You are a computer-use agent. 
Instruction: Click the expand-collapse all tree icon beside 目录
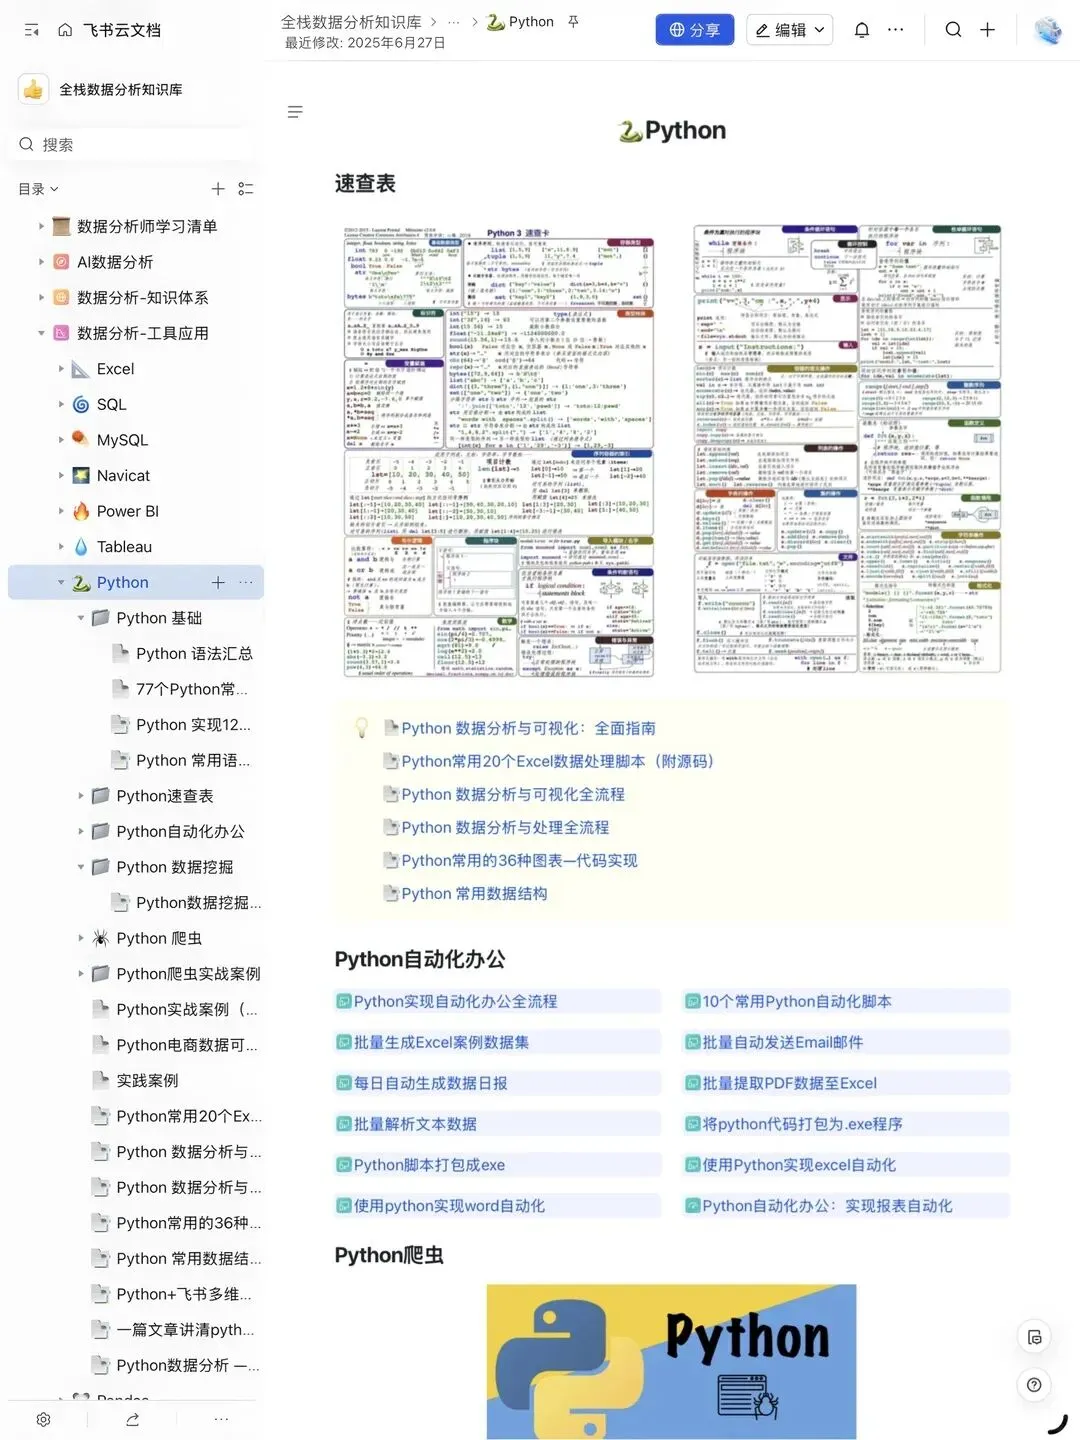tap(246, 189)
